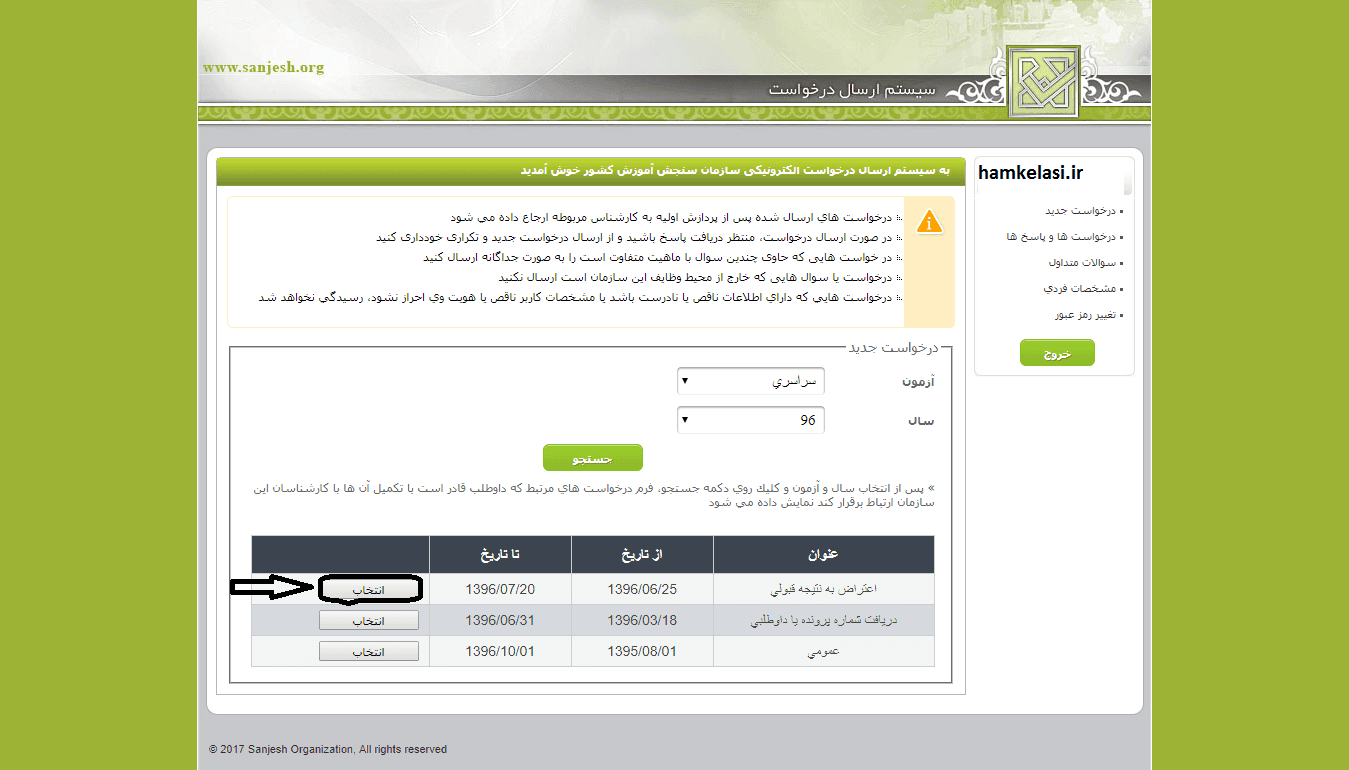This screenshot has height=770, width=1349.
Task: Open the سال dropdown showing 96
Action: 751,420
